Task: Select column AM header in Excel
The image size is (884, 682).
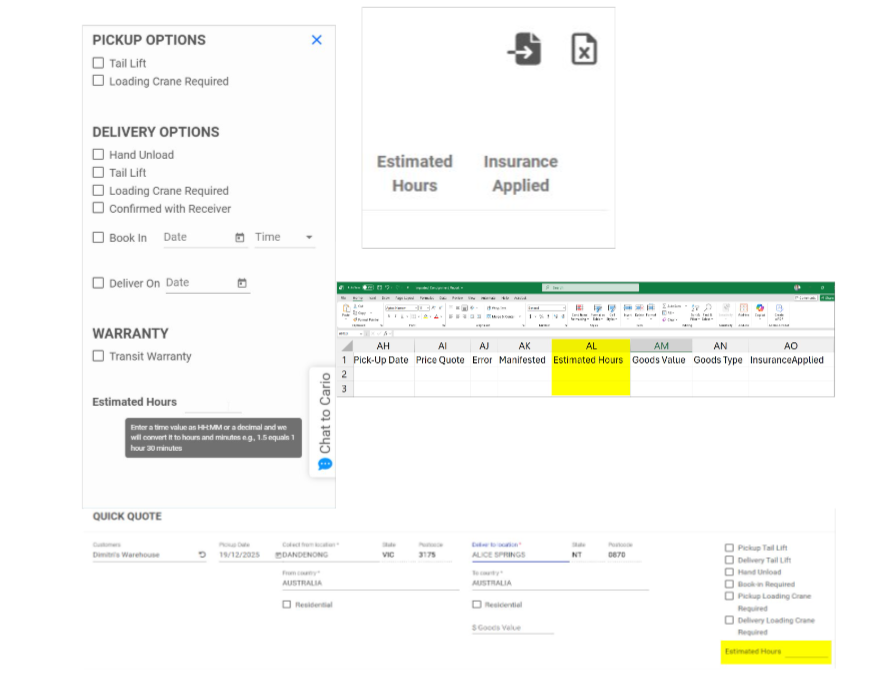Action: click(x=661, y=346)
